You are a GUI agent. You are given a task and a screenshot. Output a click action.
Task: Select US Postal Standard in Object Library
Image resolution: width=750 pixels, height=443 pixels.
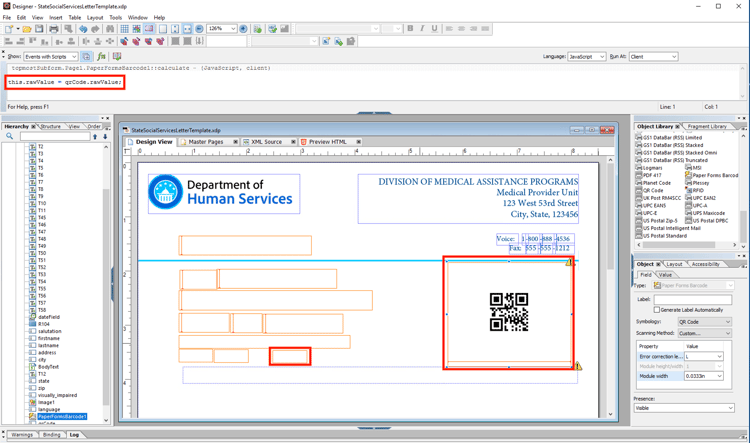point(662,236)
